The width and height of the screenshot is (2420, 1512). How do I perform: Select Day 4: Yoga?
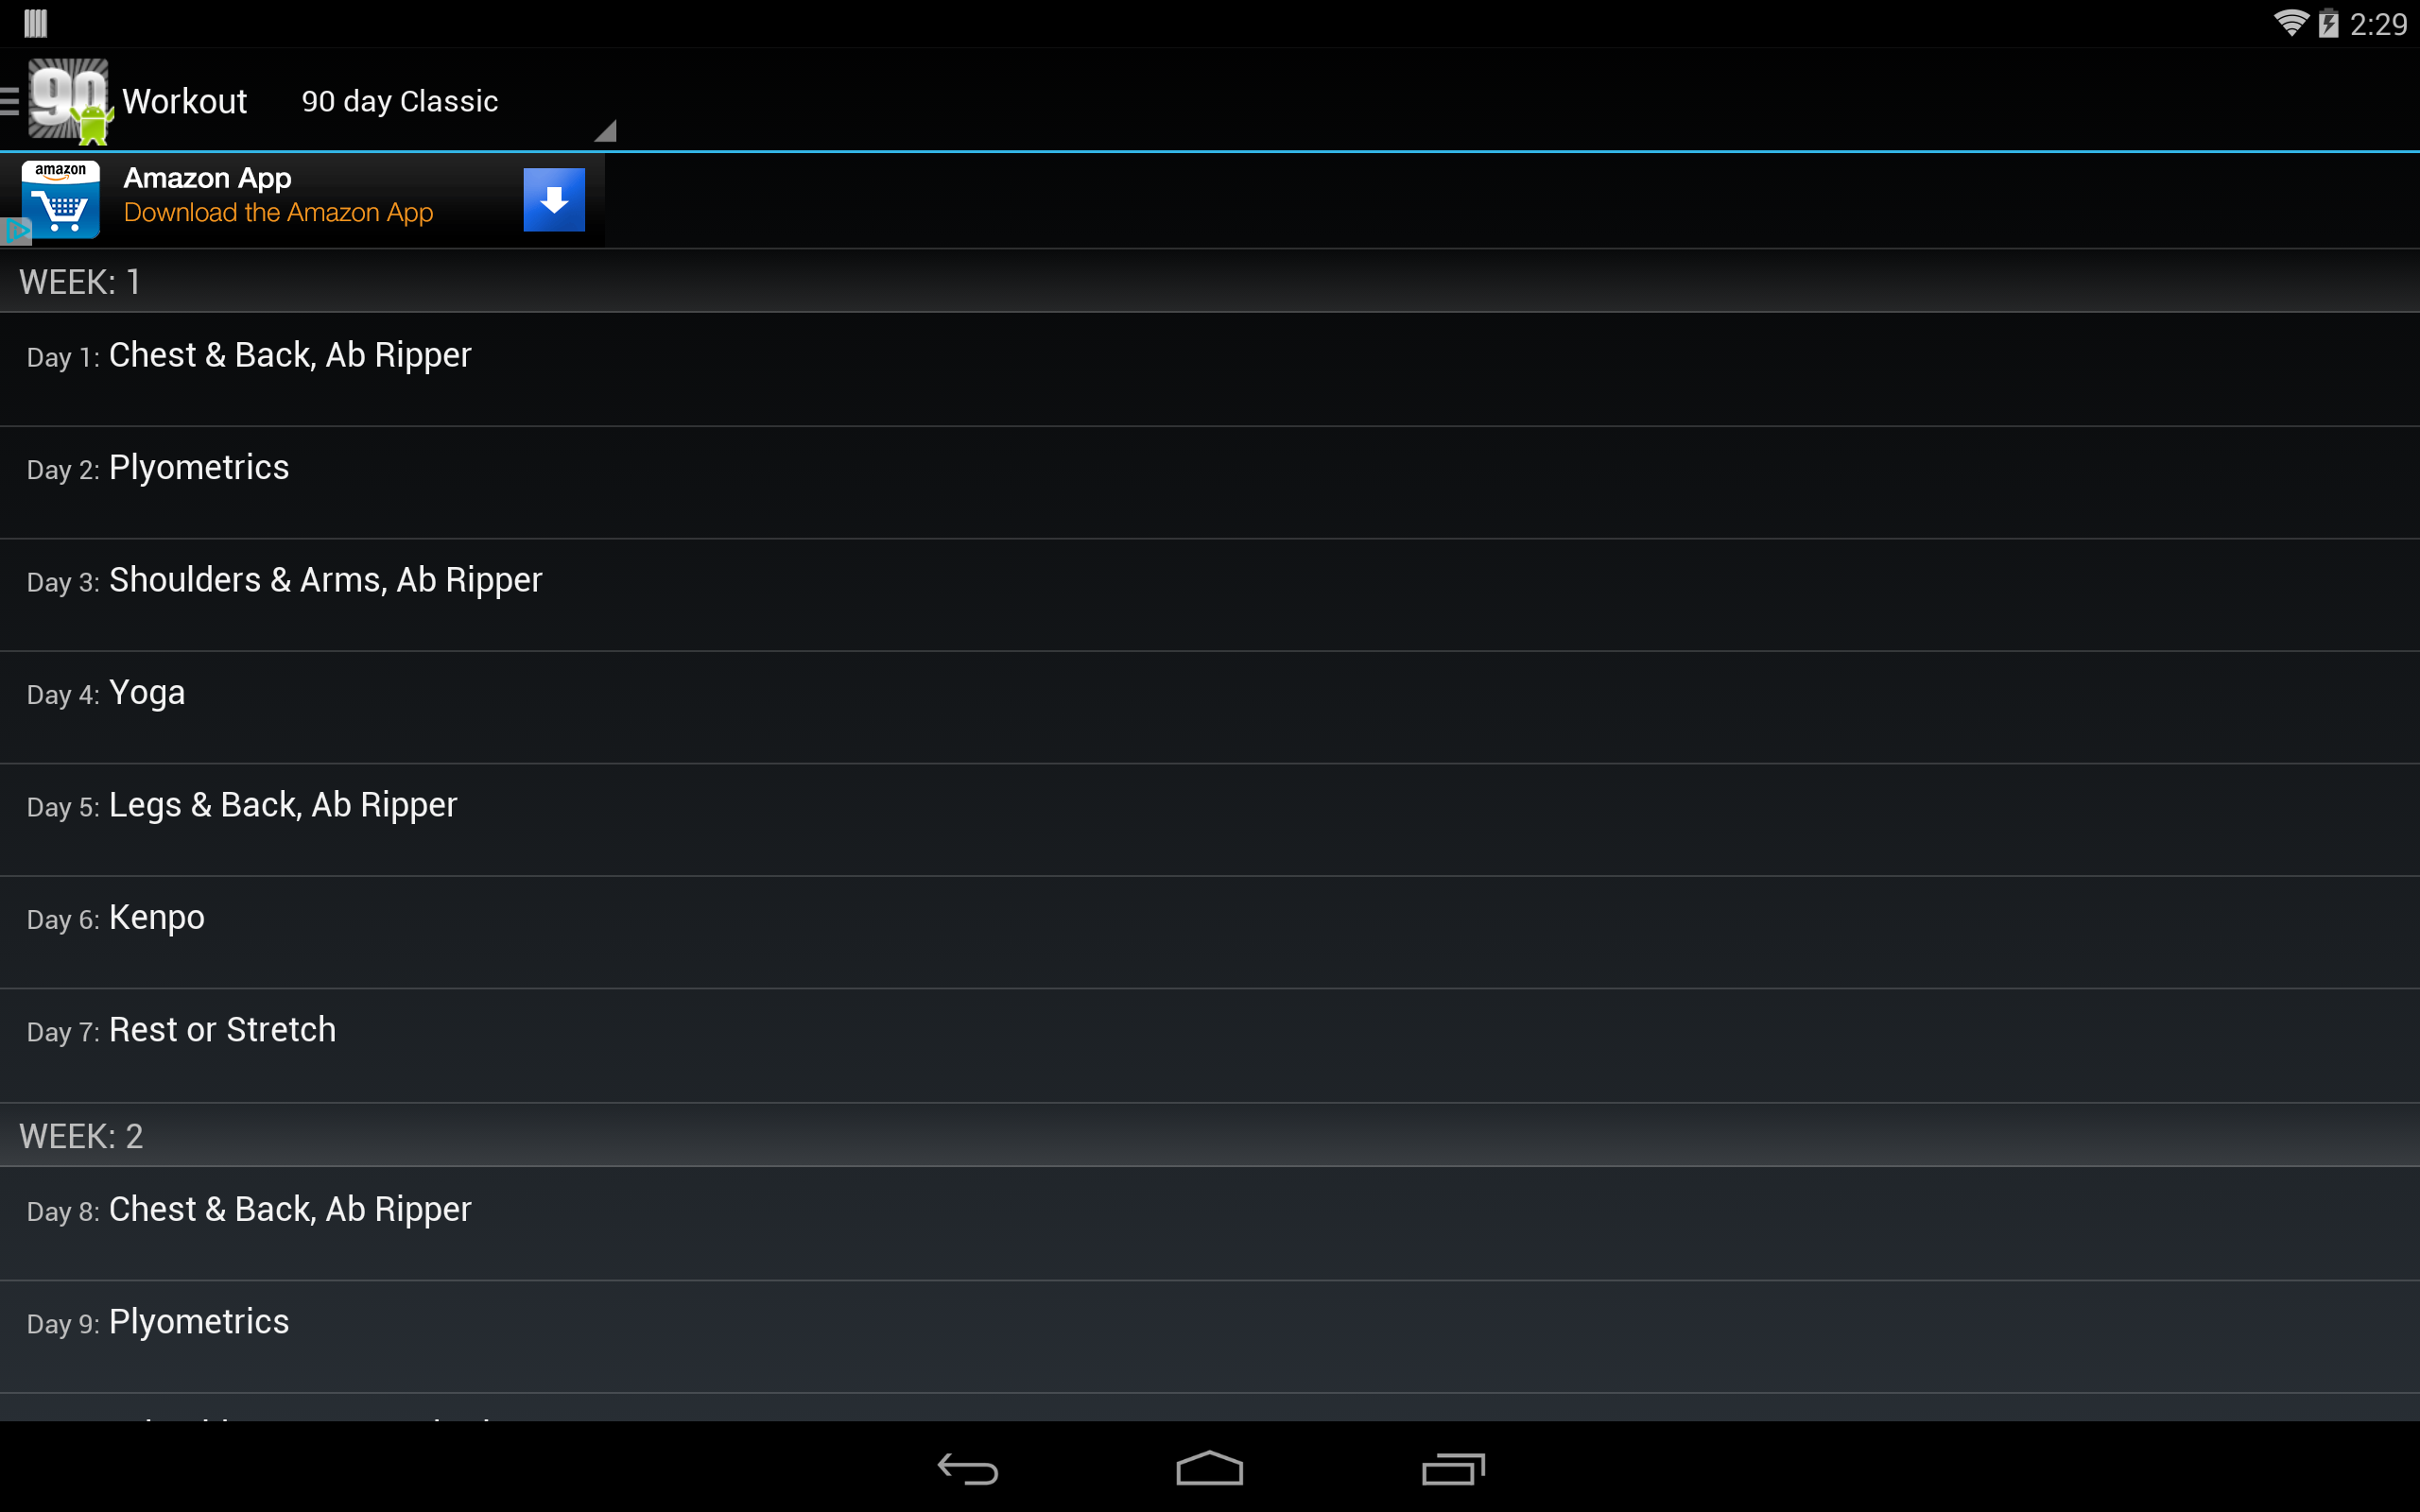[x=1210, y=707]
